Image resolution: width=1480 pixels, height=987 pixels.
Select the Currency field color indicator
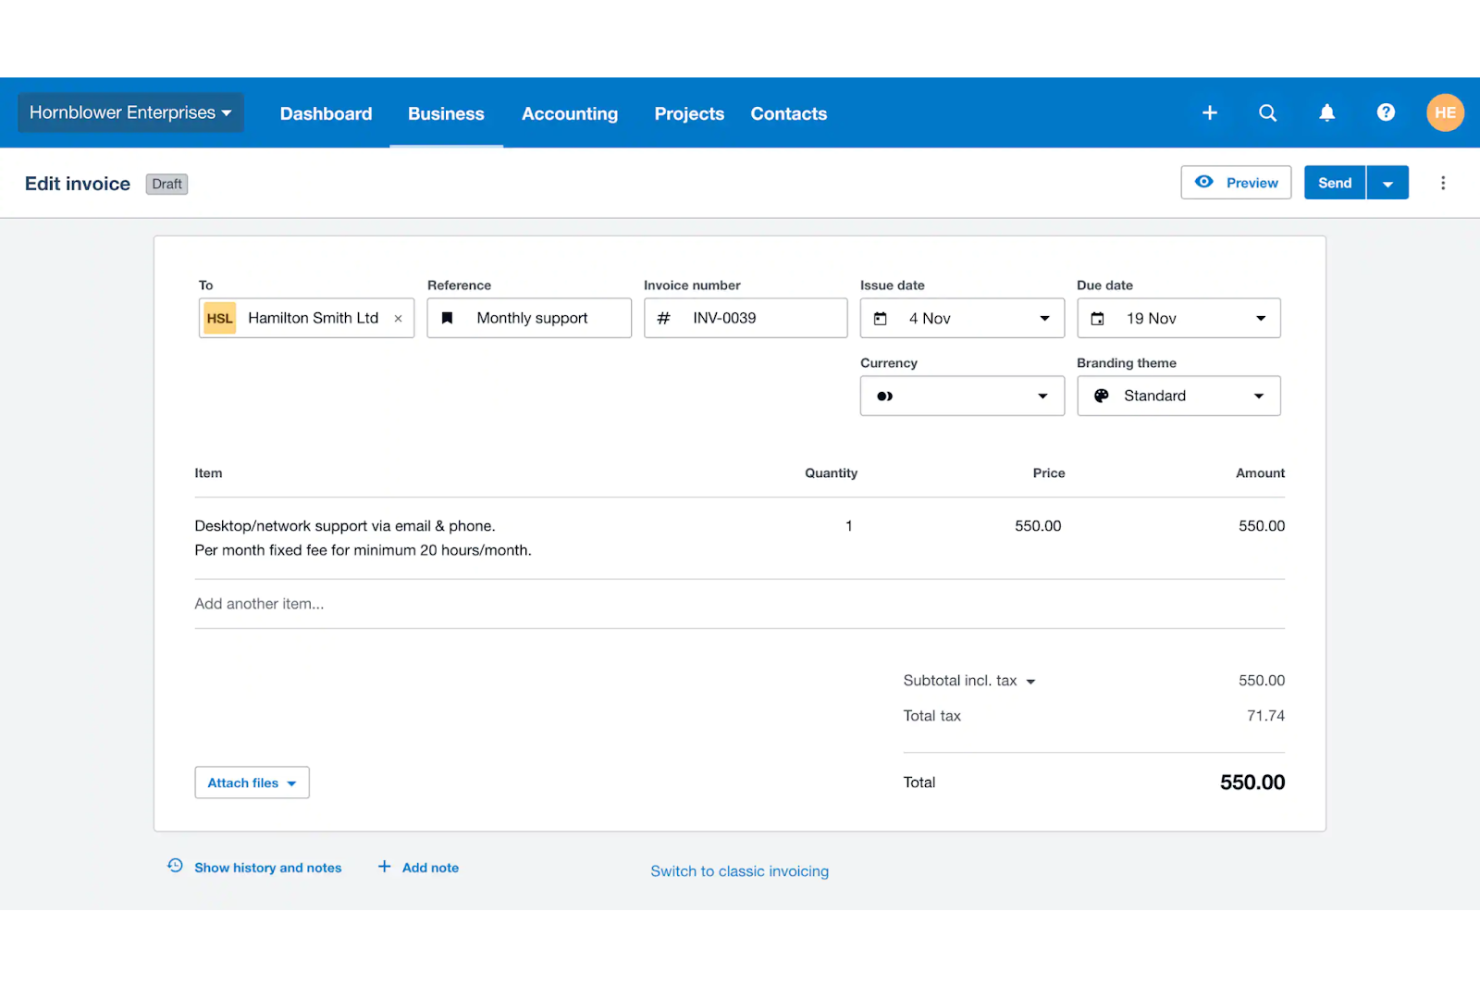[x=884, y=395]
